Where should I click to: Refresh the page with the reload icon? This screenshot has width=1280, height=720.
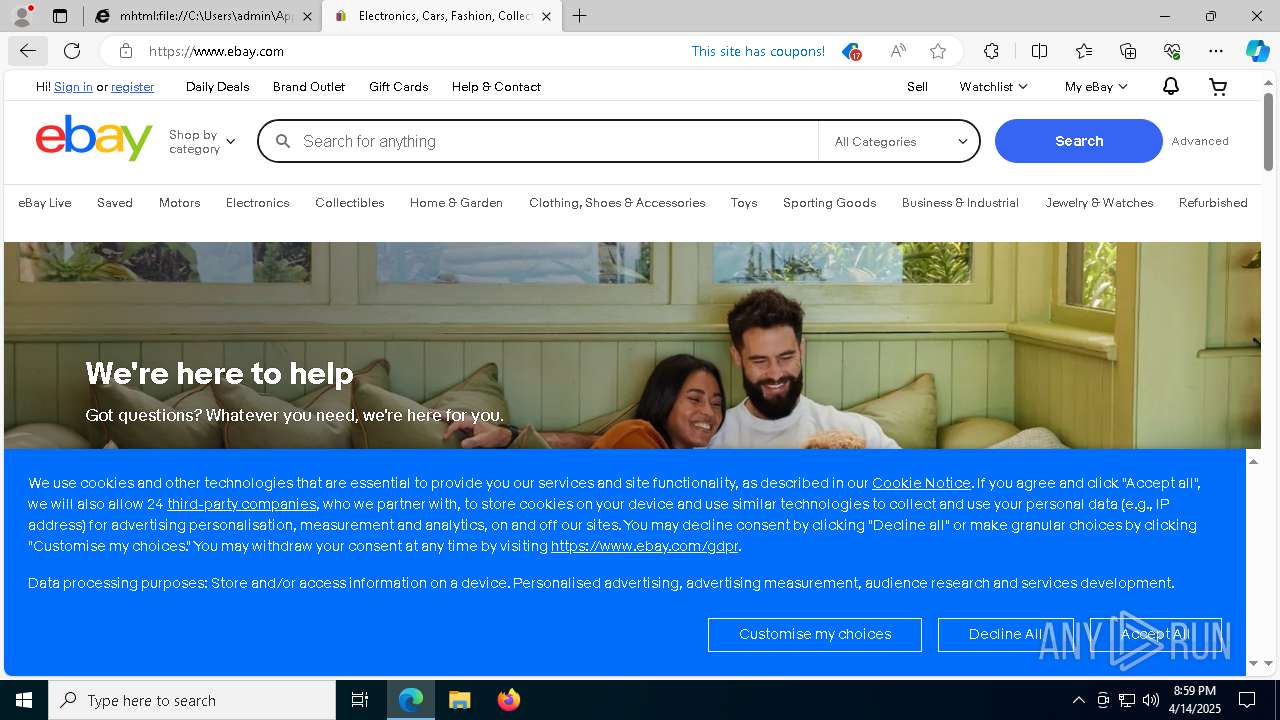(x=72, y=51)
